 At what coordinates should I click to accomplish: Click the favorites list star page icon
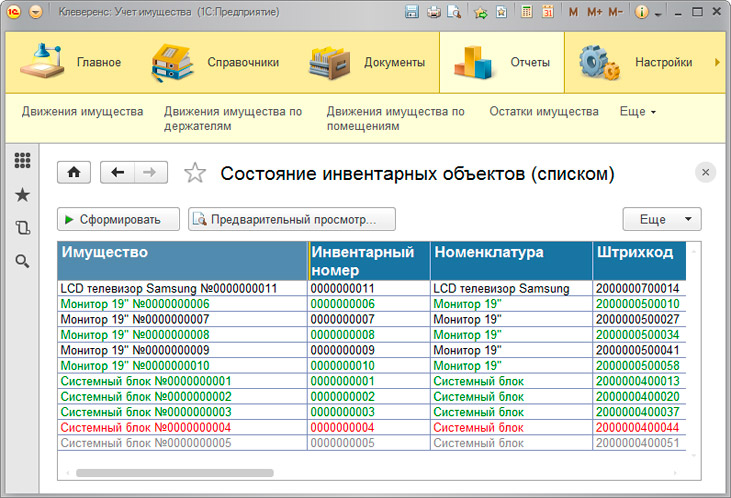coord(502,12)
